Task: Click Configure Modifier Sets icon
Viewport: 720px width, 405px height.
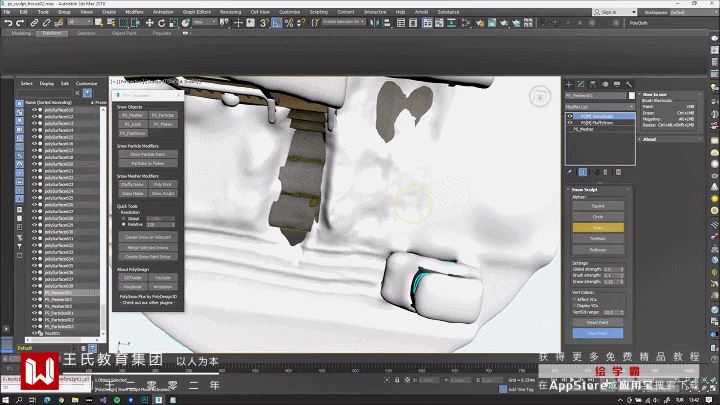Action: (619, 172)
